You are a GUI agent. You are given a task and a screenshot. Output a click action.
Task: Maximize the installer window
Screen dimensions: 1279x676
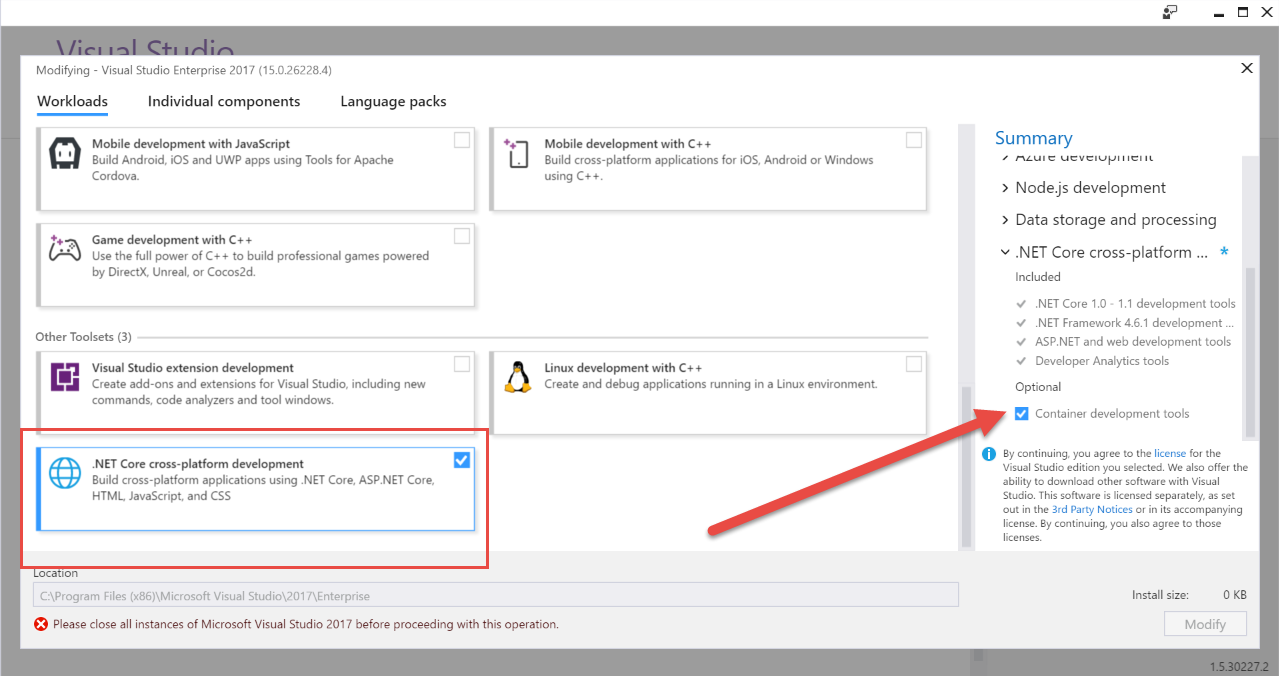1242,12
